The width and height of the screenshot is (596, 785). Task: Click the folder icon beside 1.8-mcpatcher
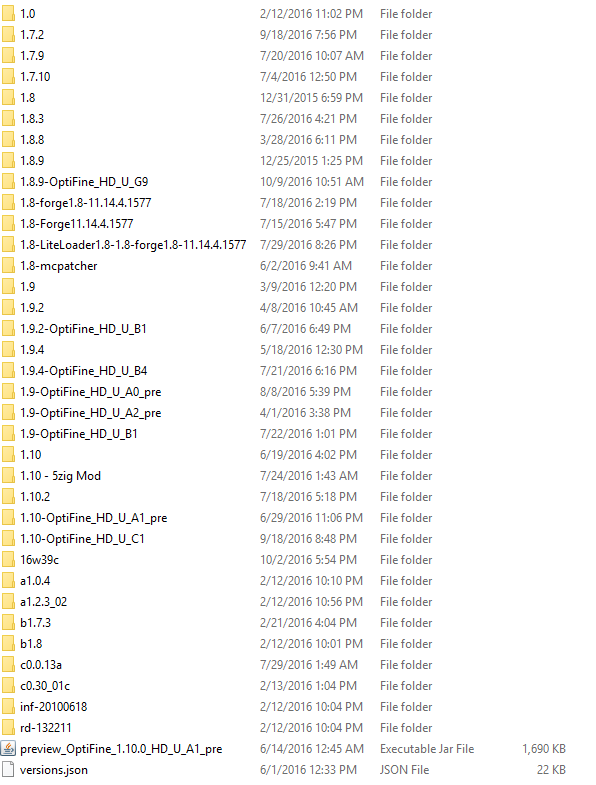[8, 266]
